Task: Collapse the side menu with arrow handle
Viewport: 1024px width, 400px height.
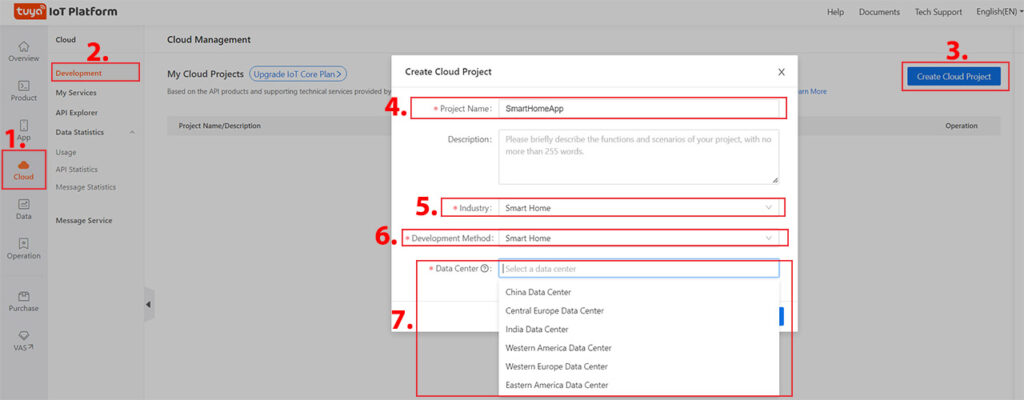Action: pyautogui.click(x=149, y=304)
